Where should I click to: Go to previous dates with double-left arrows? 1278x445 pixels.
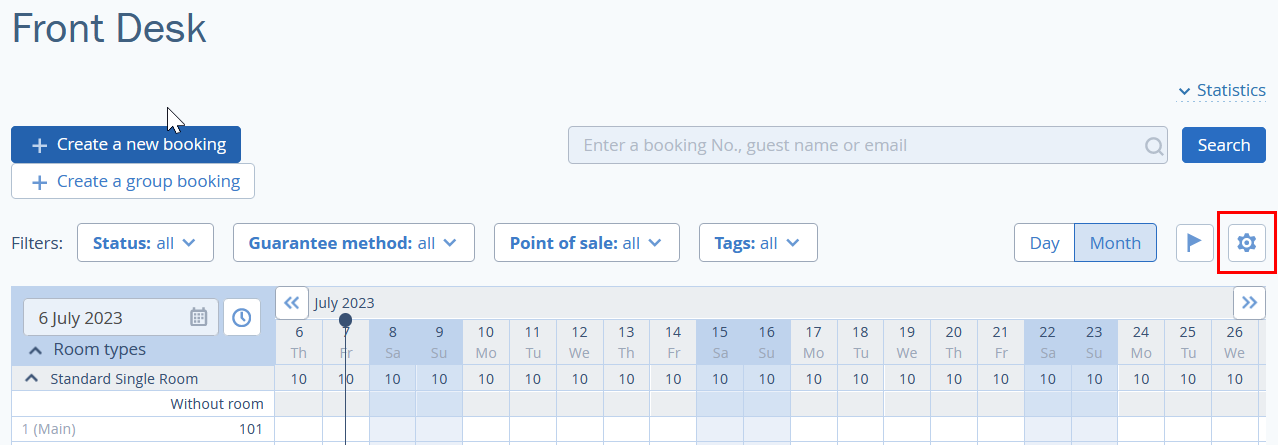291,302
